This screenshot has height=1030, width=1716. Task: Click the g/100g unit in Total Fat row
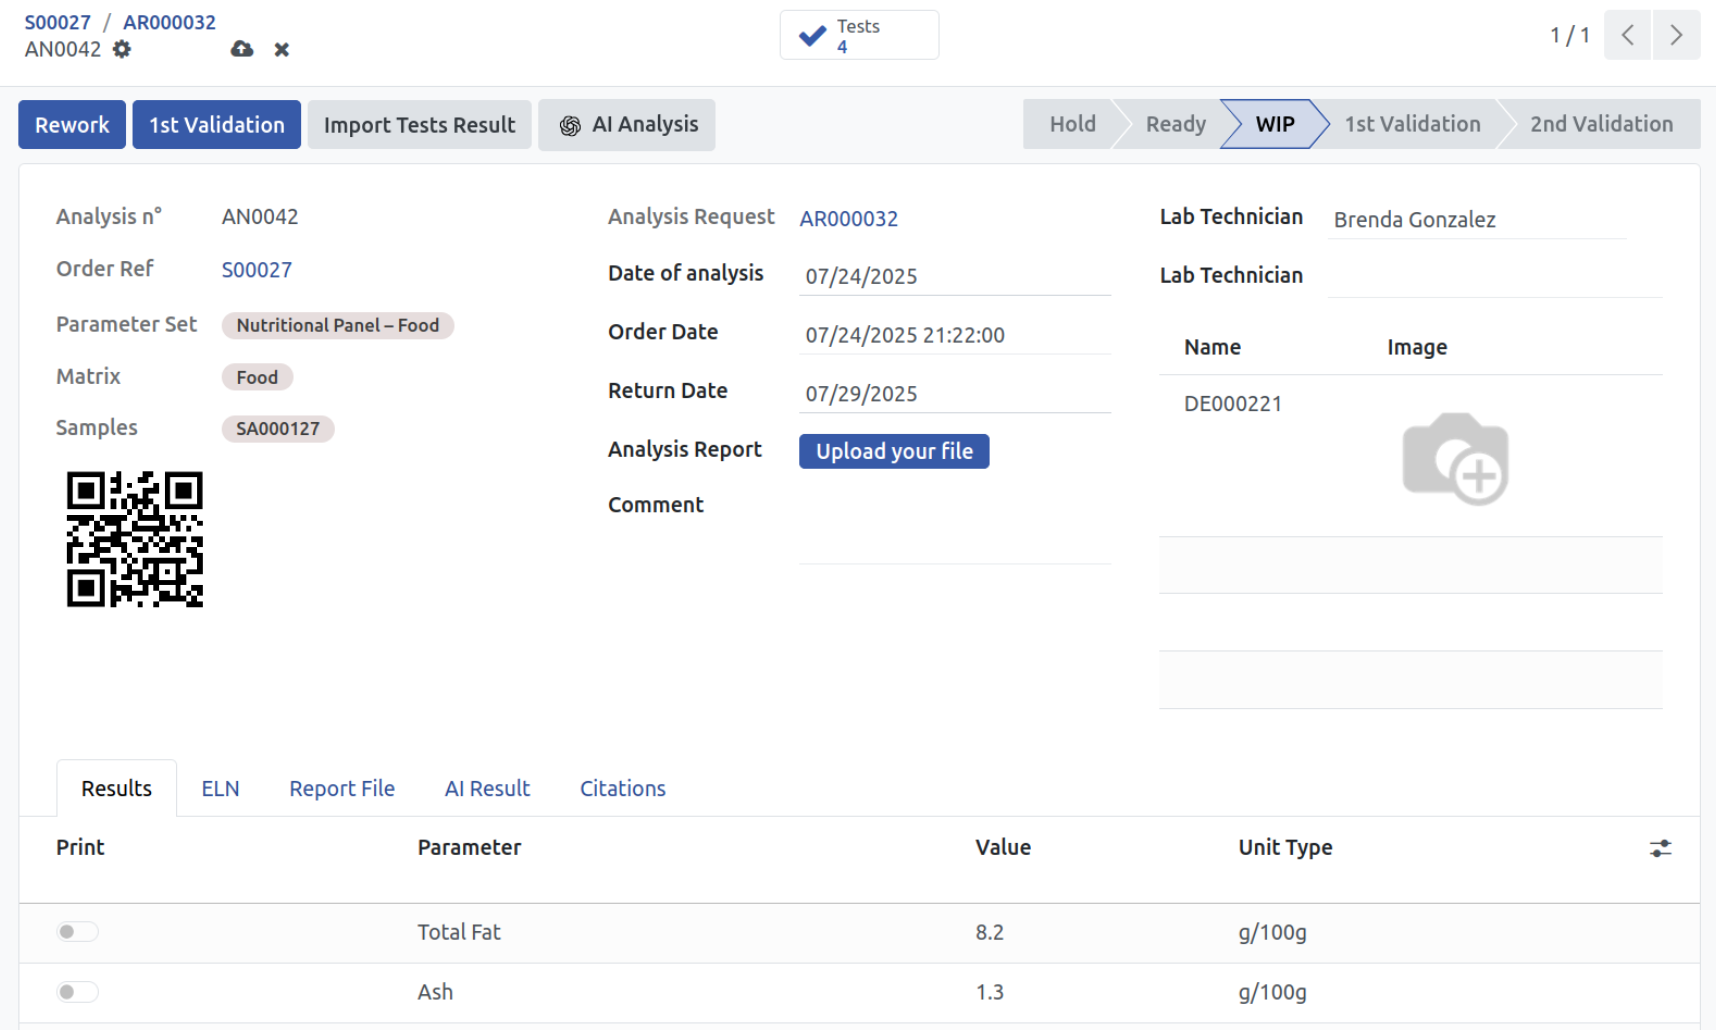point(1272,932)
